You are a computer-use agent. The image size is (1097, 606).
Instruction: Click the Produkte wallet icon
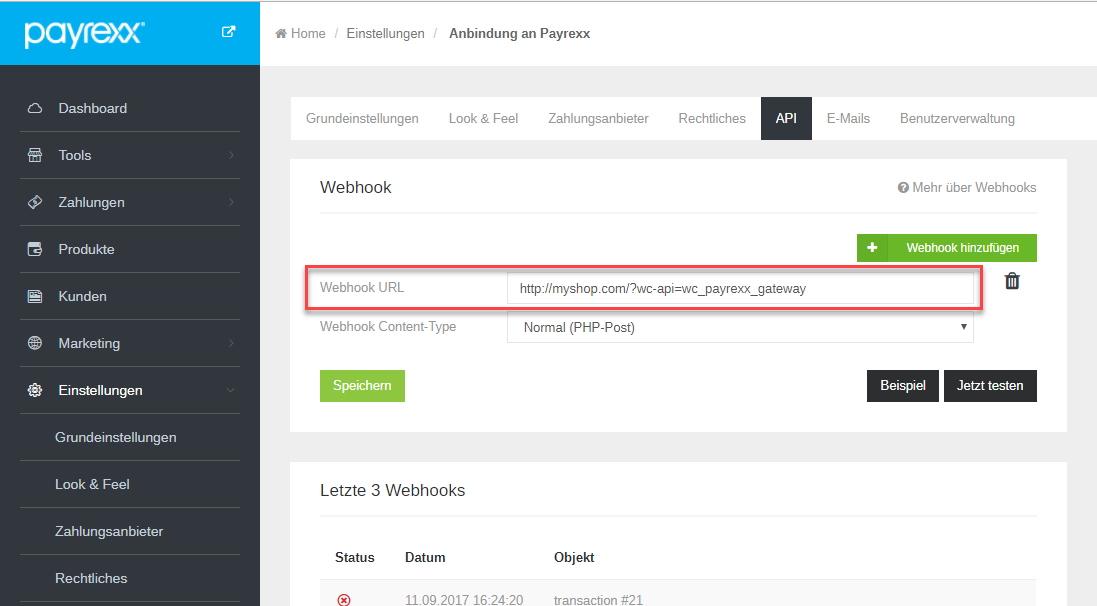[x=34, y=249]
